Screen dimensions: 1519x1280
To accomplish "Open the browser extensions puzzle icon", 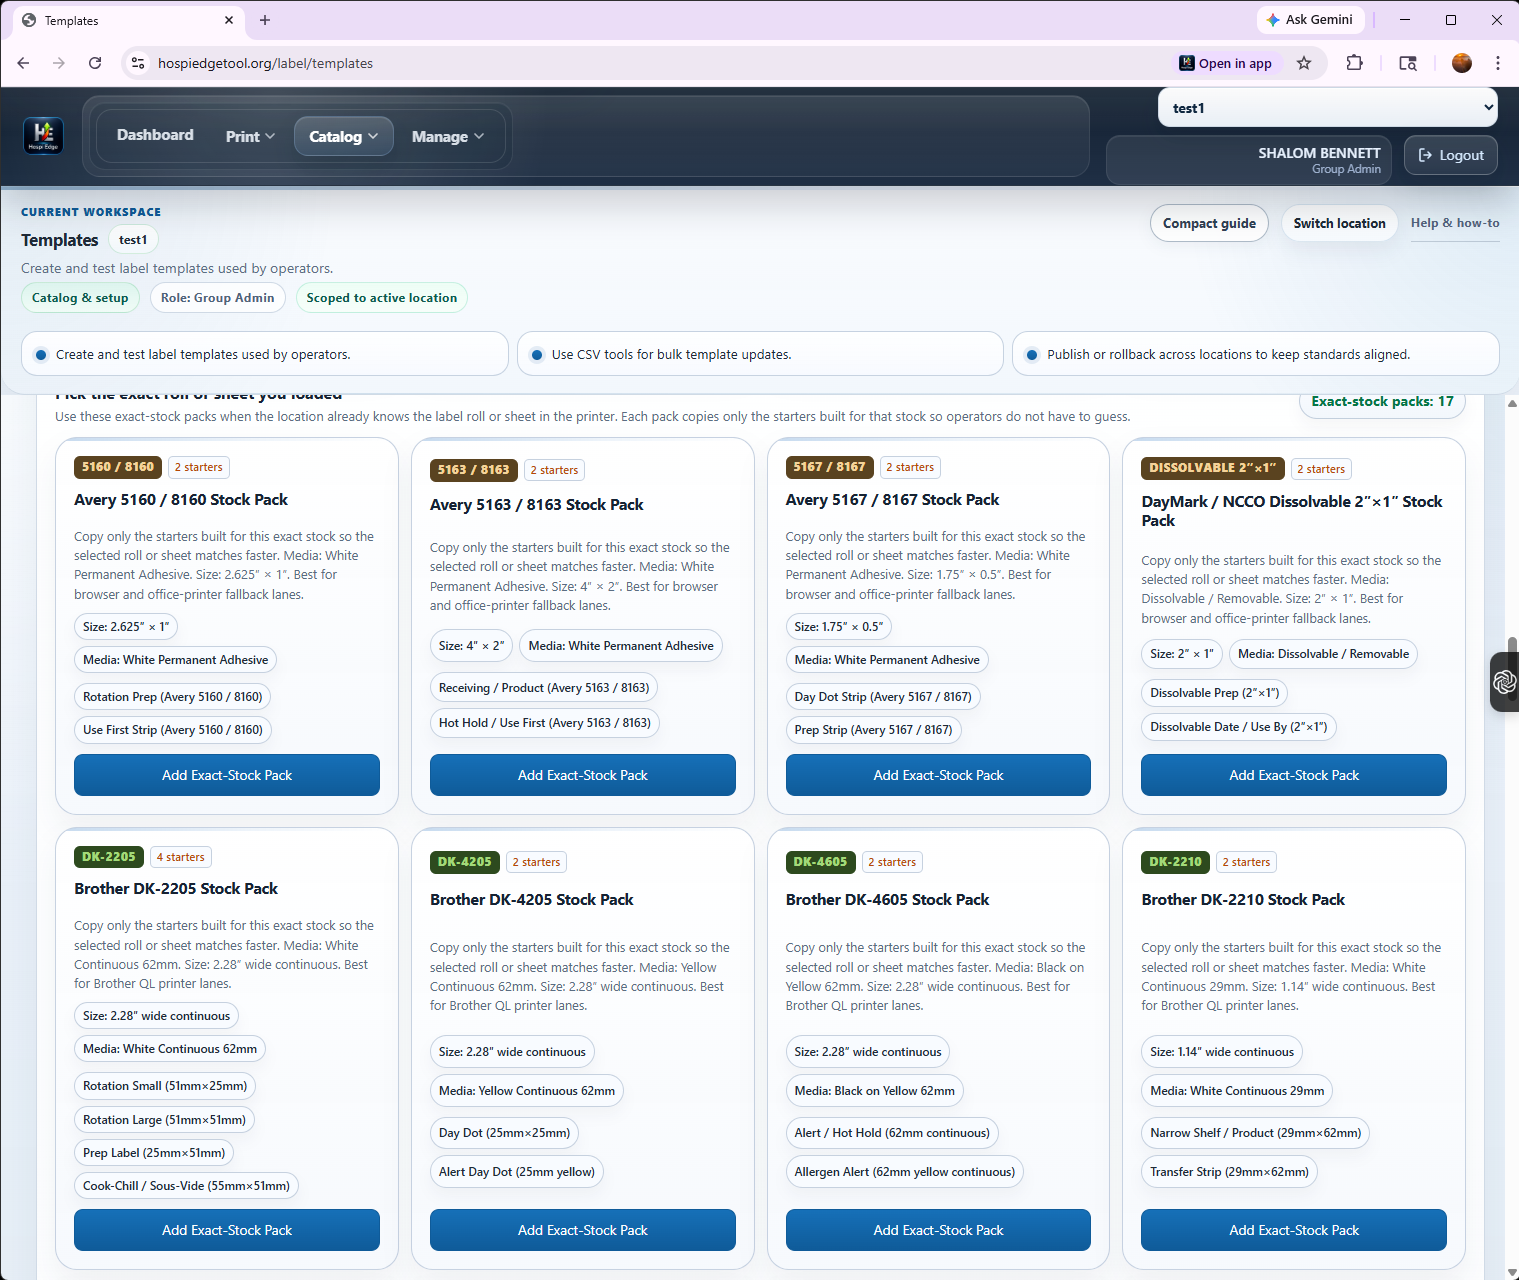I will (1354, 63).
